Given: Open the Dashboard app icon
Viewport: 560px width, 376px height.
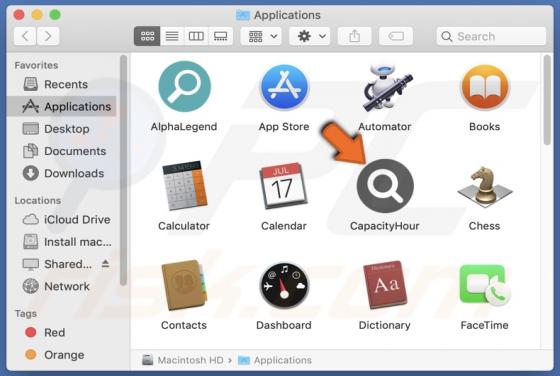Looking at the screenshot, I should pyautogui.click(x=284, y=286).
